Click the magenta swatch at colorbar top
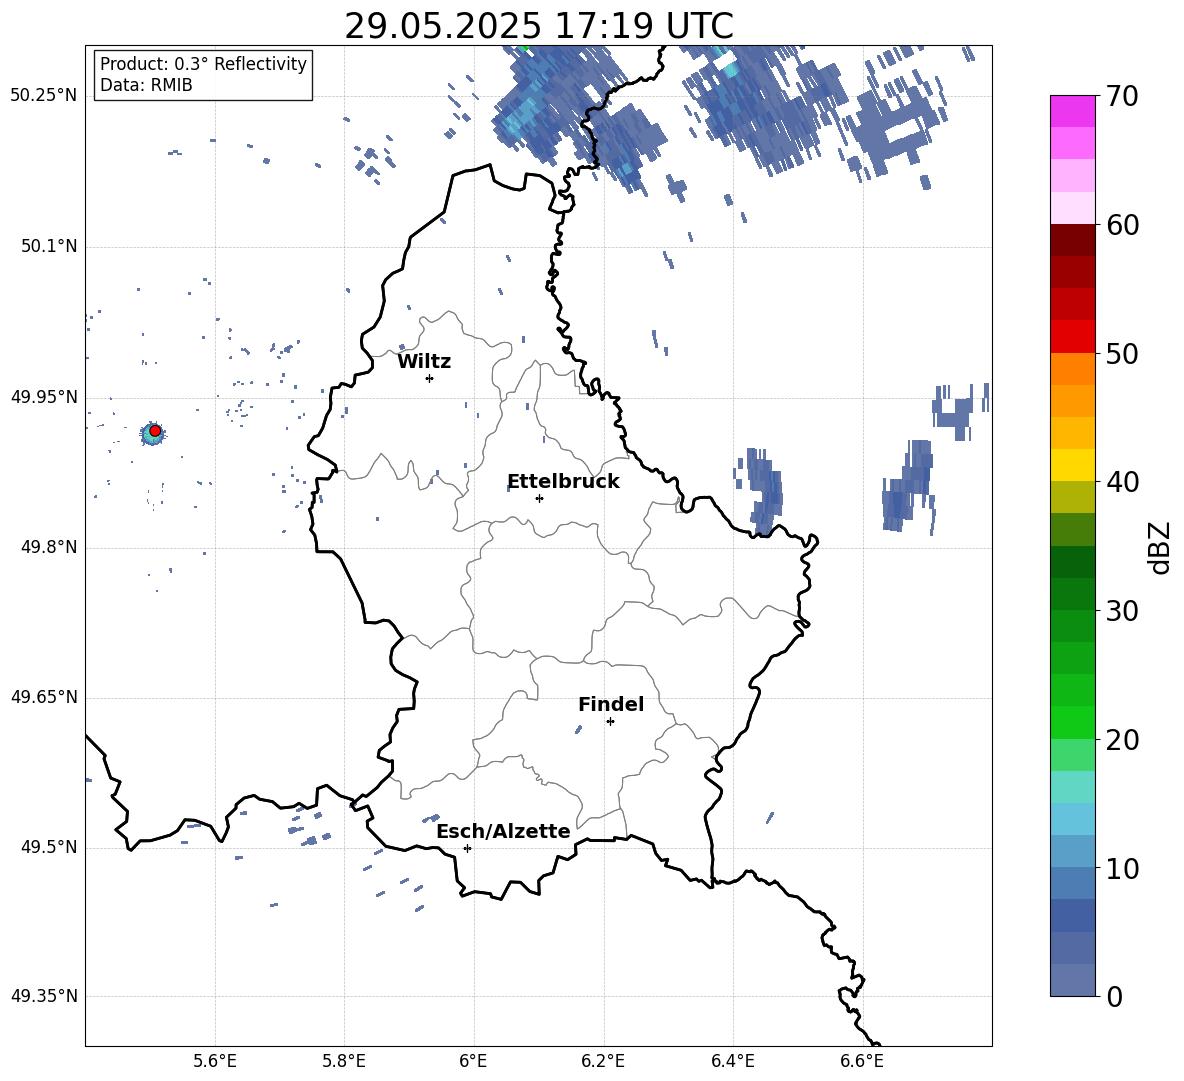The image size is (1184, 1081). point(1072,111)
